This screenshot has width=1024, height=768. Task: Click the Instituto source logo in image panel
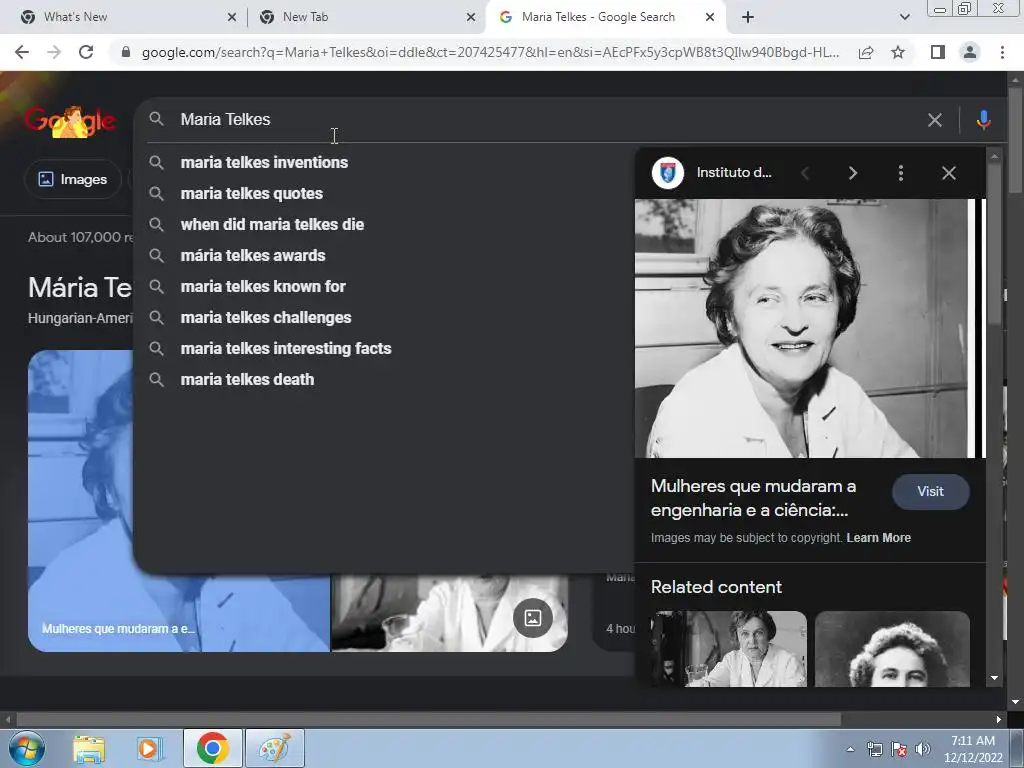tap(667, 173)
